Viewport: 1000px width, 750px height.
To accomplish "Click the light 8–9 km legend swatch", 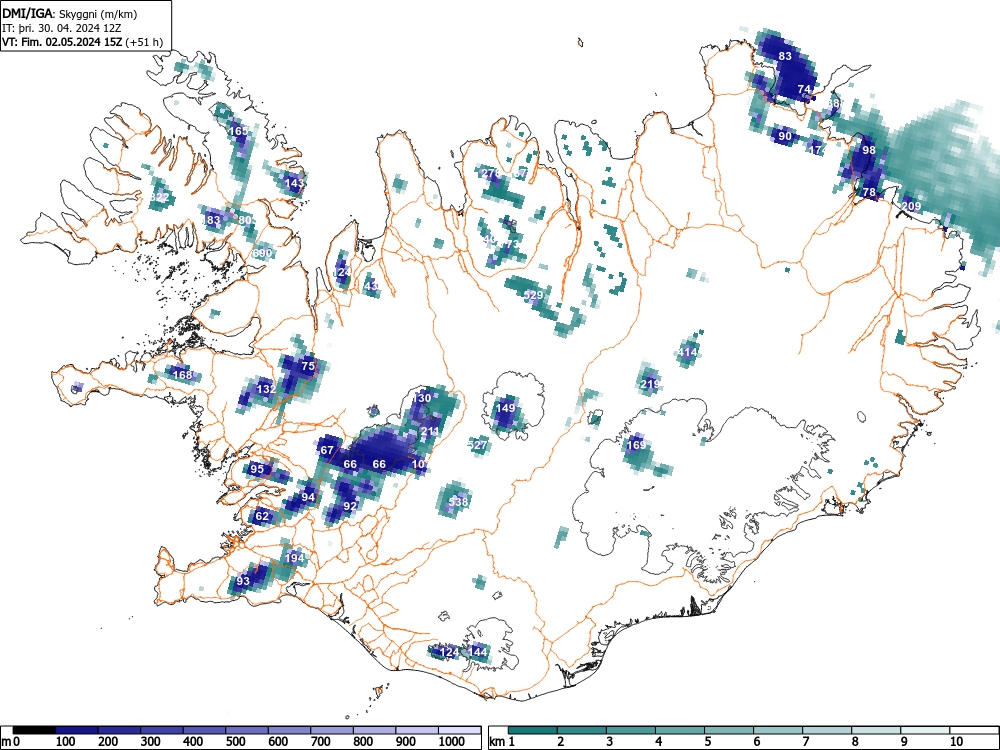I will pos(876,730).
